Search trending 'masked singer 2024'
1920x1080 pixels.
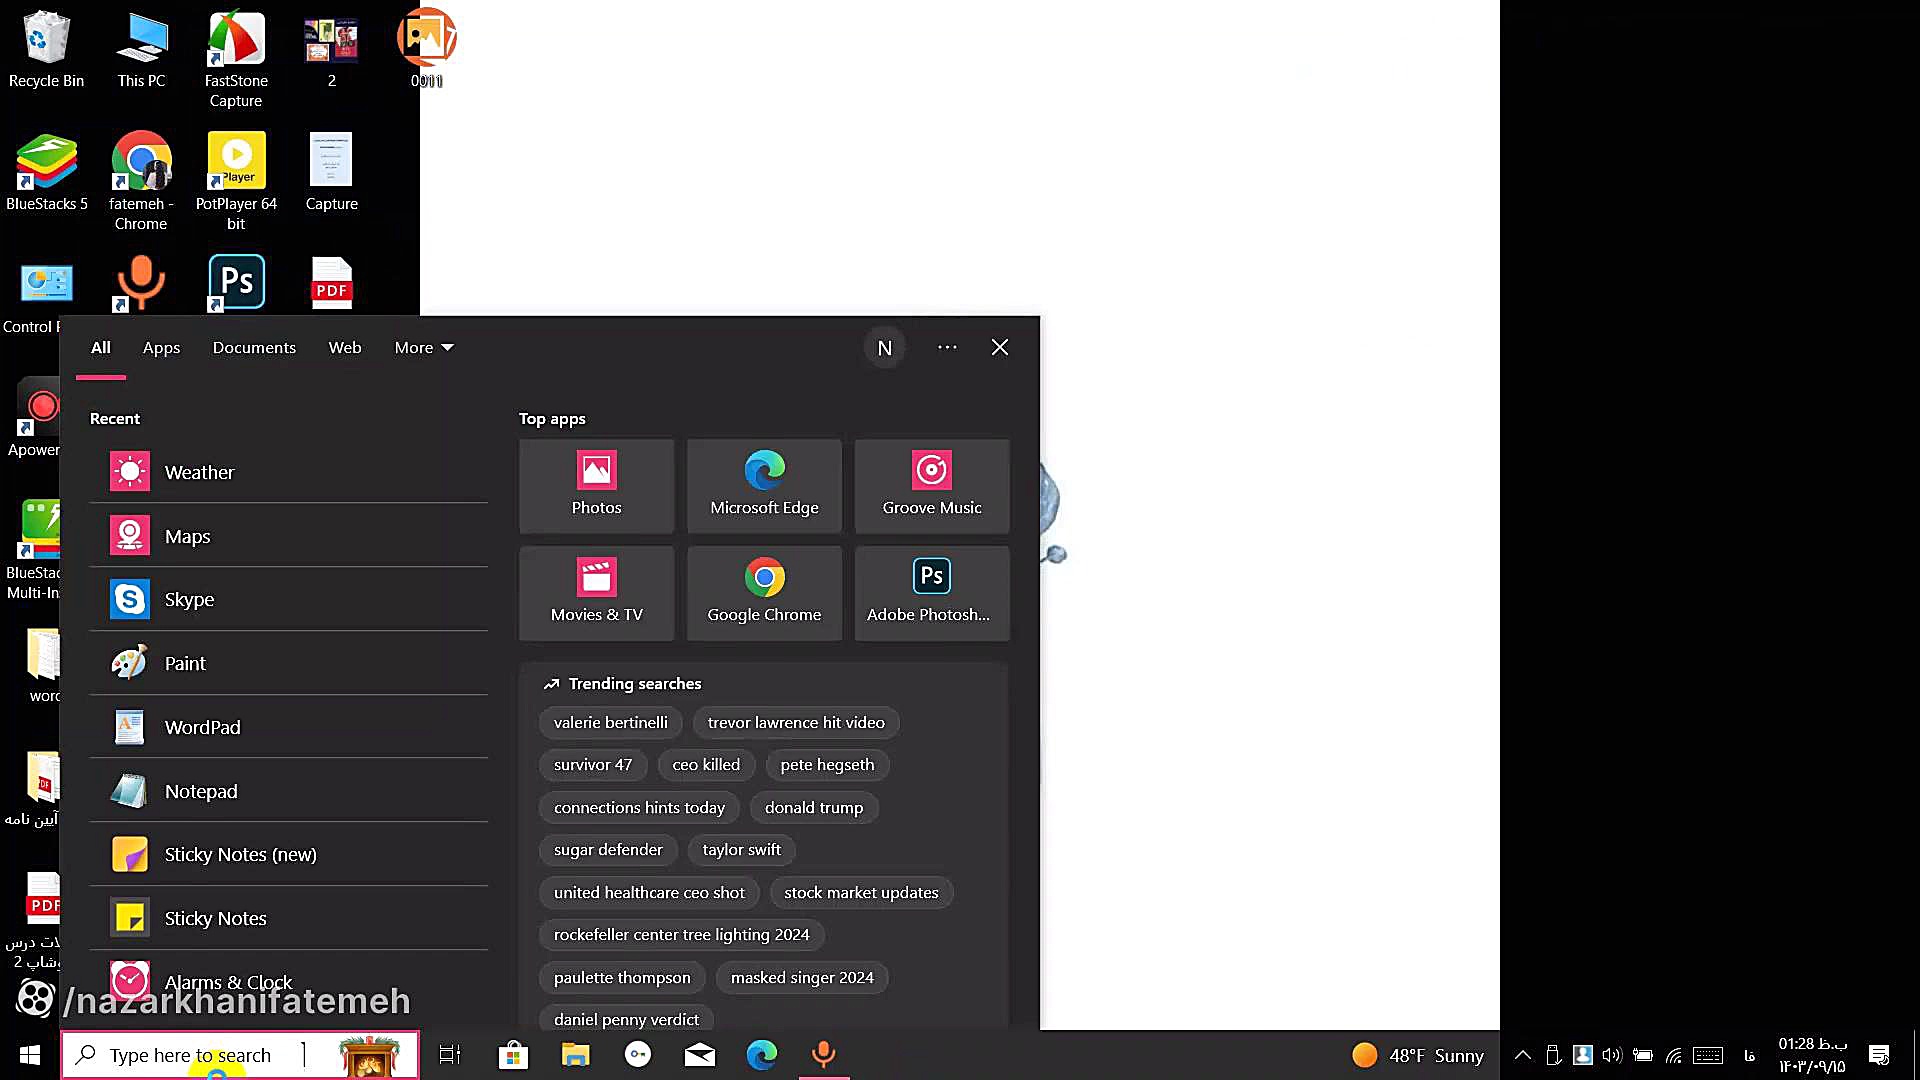point(802,977)
